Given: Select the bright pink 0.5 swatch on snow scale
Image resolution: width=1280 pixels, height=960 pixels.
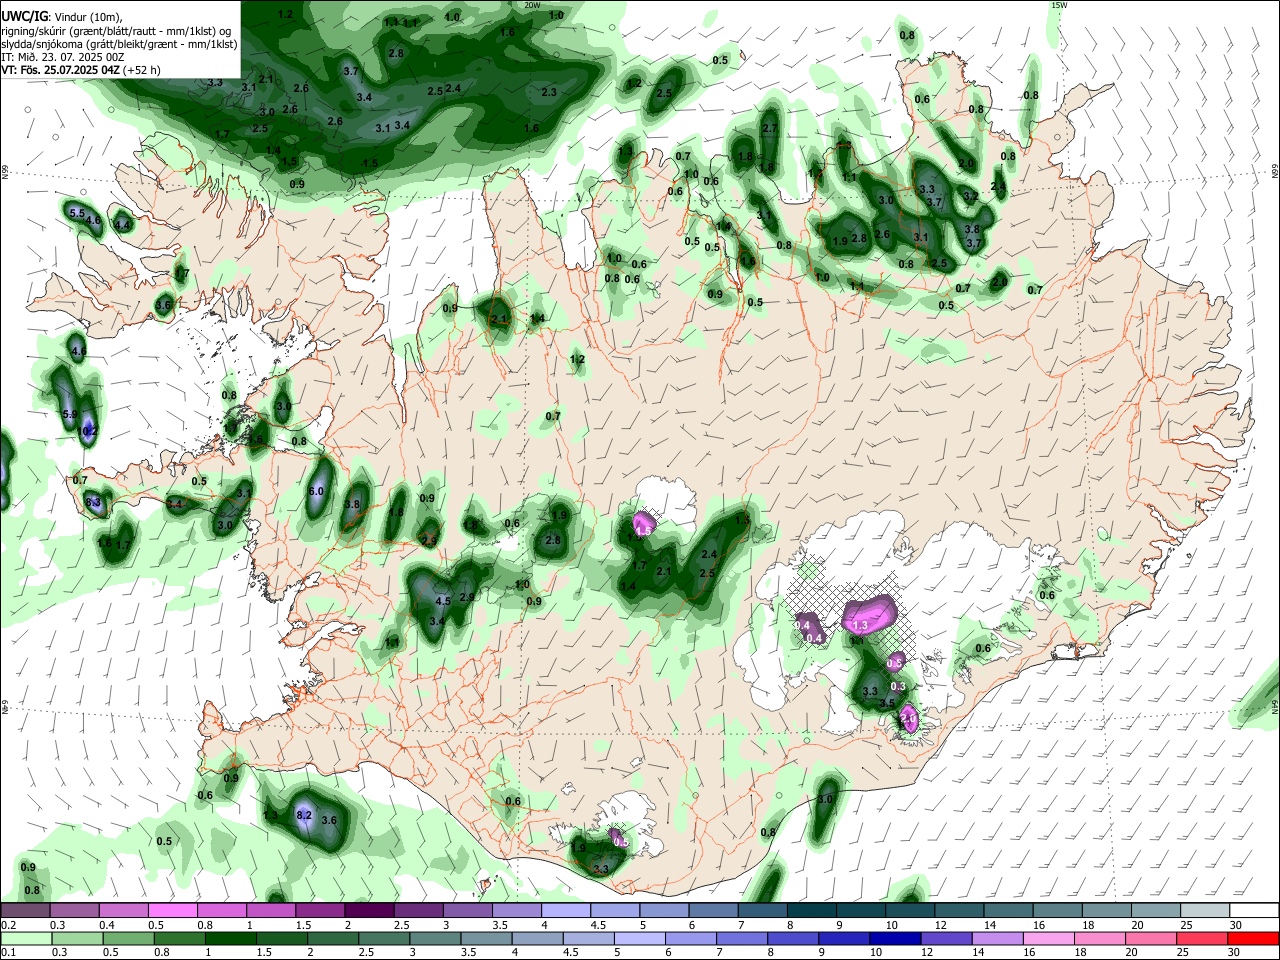Looking at the screenshot, I should click(x=173, y=910).
